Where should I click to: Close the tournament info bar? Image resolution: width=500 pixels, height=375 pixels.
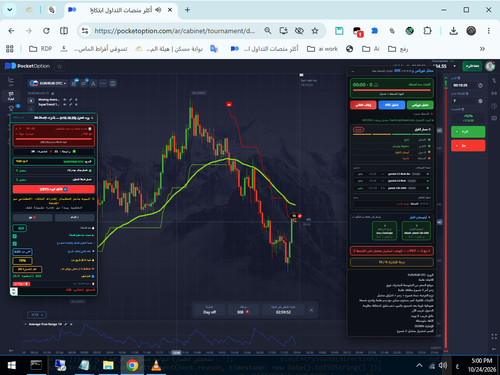pos(311,310)
